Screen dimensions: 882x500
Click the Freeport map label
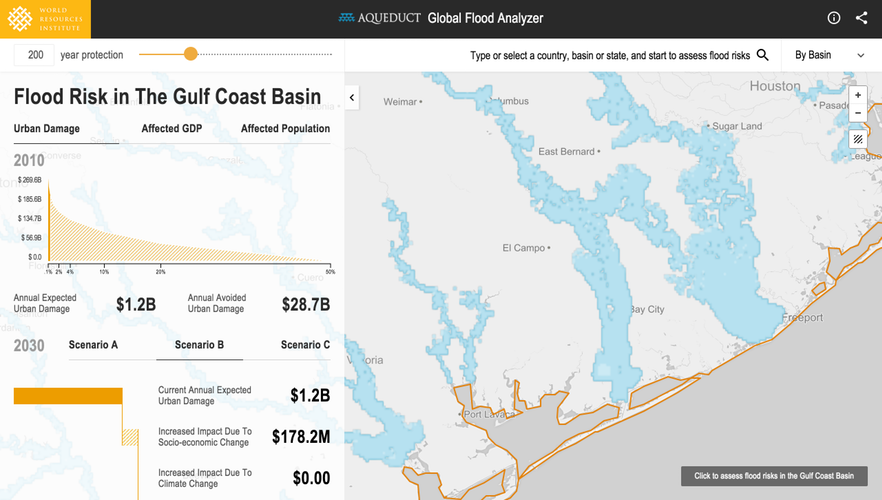(803, 317)
